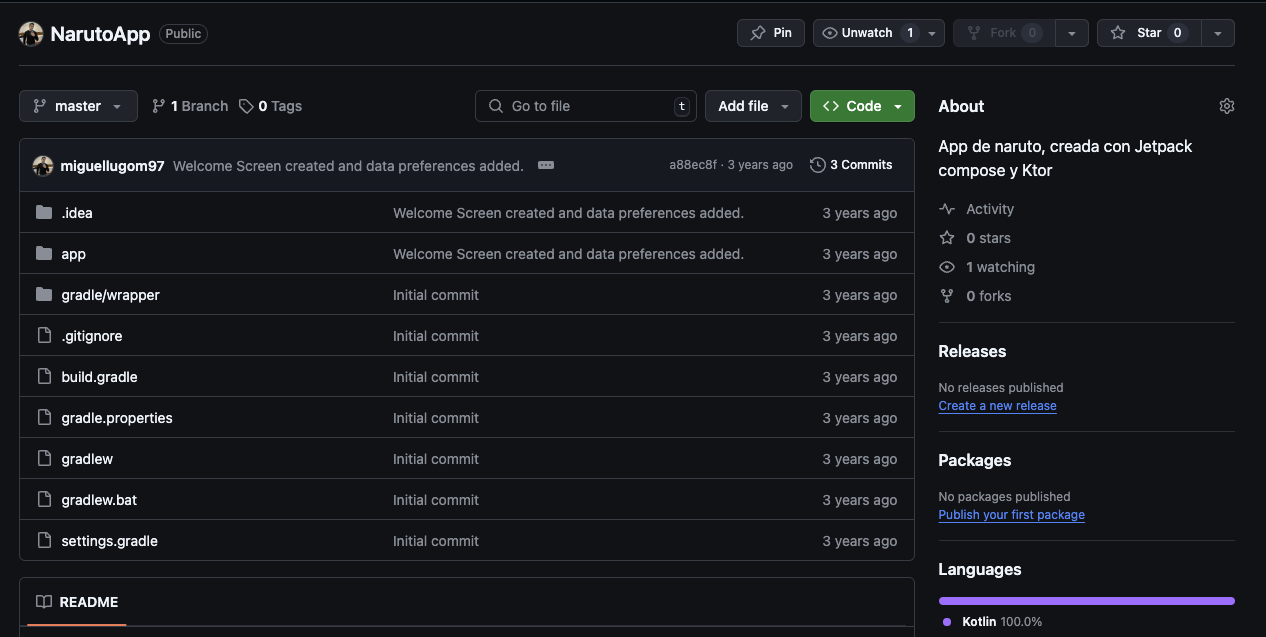Click the 1 watching link in About
Image resolution: width=1266 pixels, height=637 pixels.
coord(987,267)
